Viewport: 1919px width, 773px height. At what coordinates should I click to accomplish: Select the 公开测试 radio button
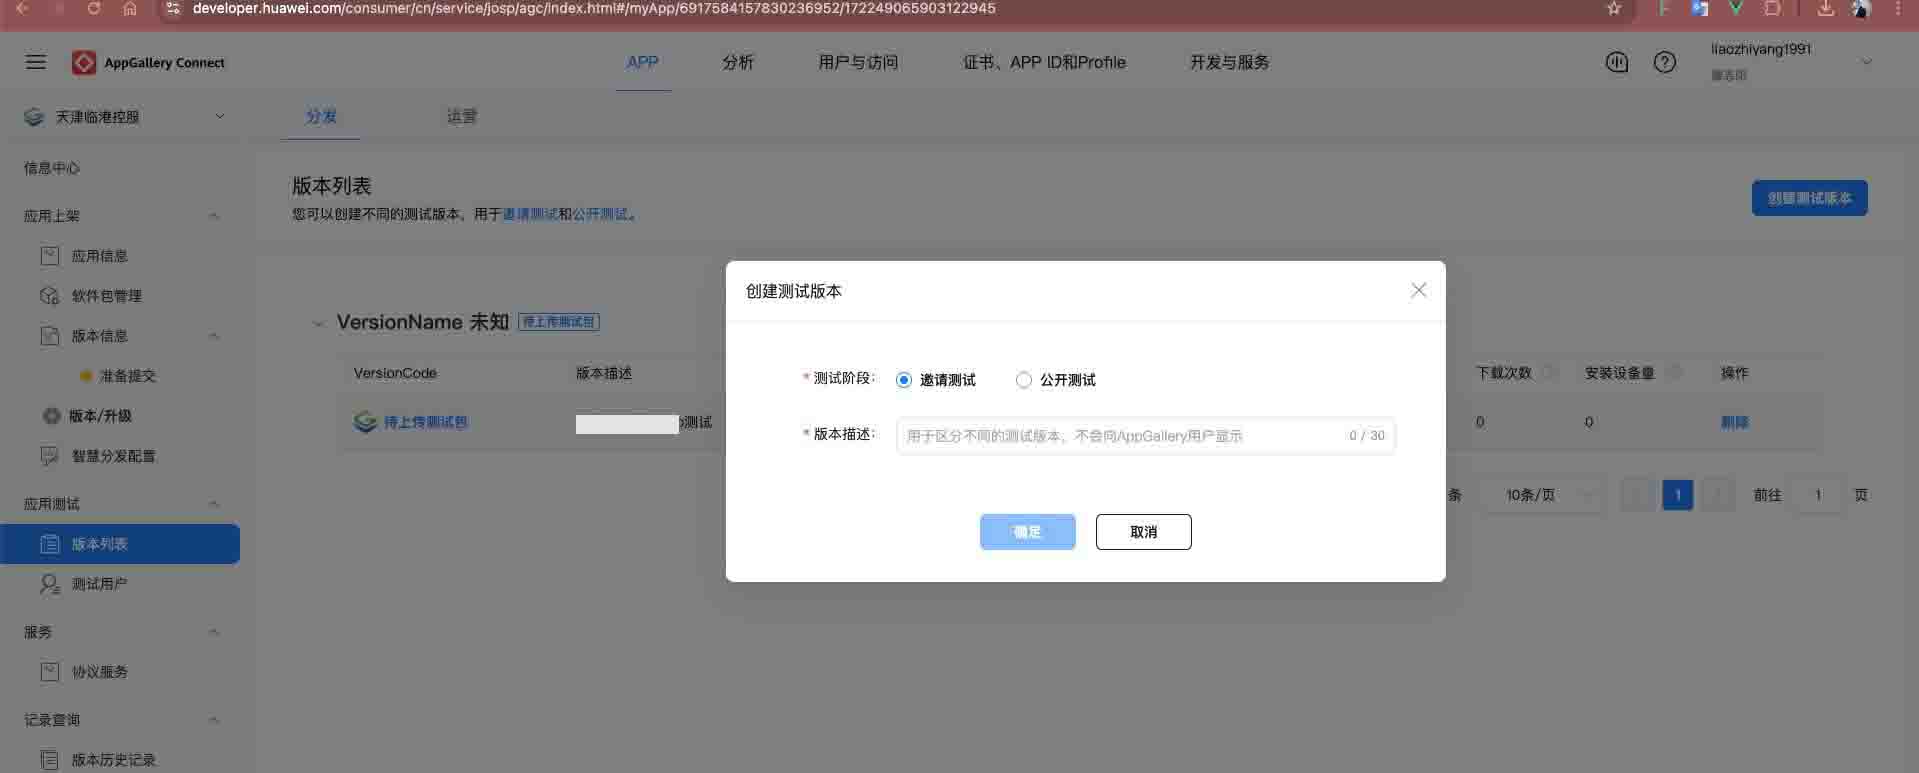(1023, 380)
